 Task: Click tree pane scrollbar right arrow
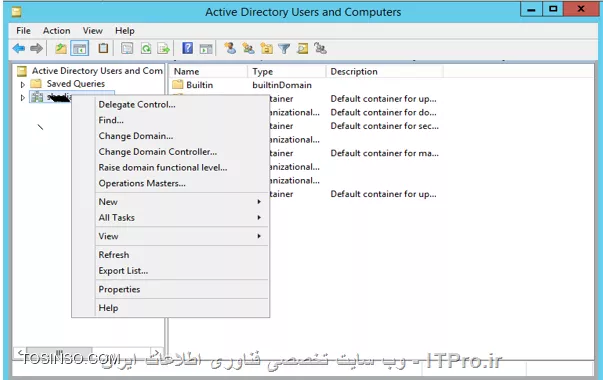coord(157,352)
